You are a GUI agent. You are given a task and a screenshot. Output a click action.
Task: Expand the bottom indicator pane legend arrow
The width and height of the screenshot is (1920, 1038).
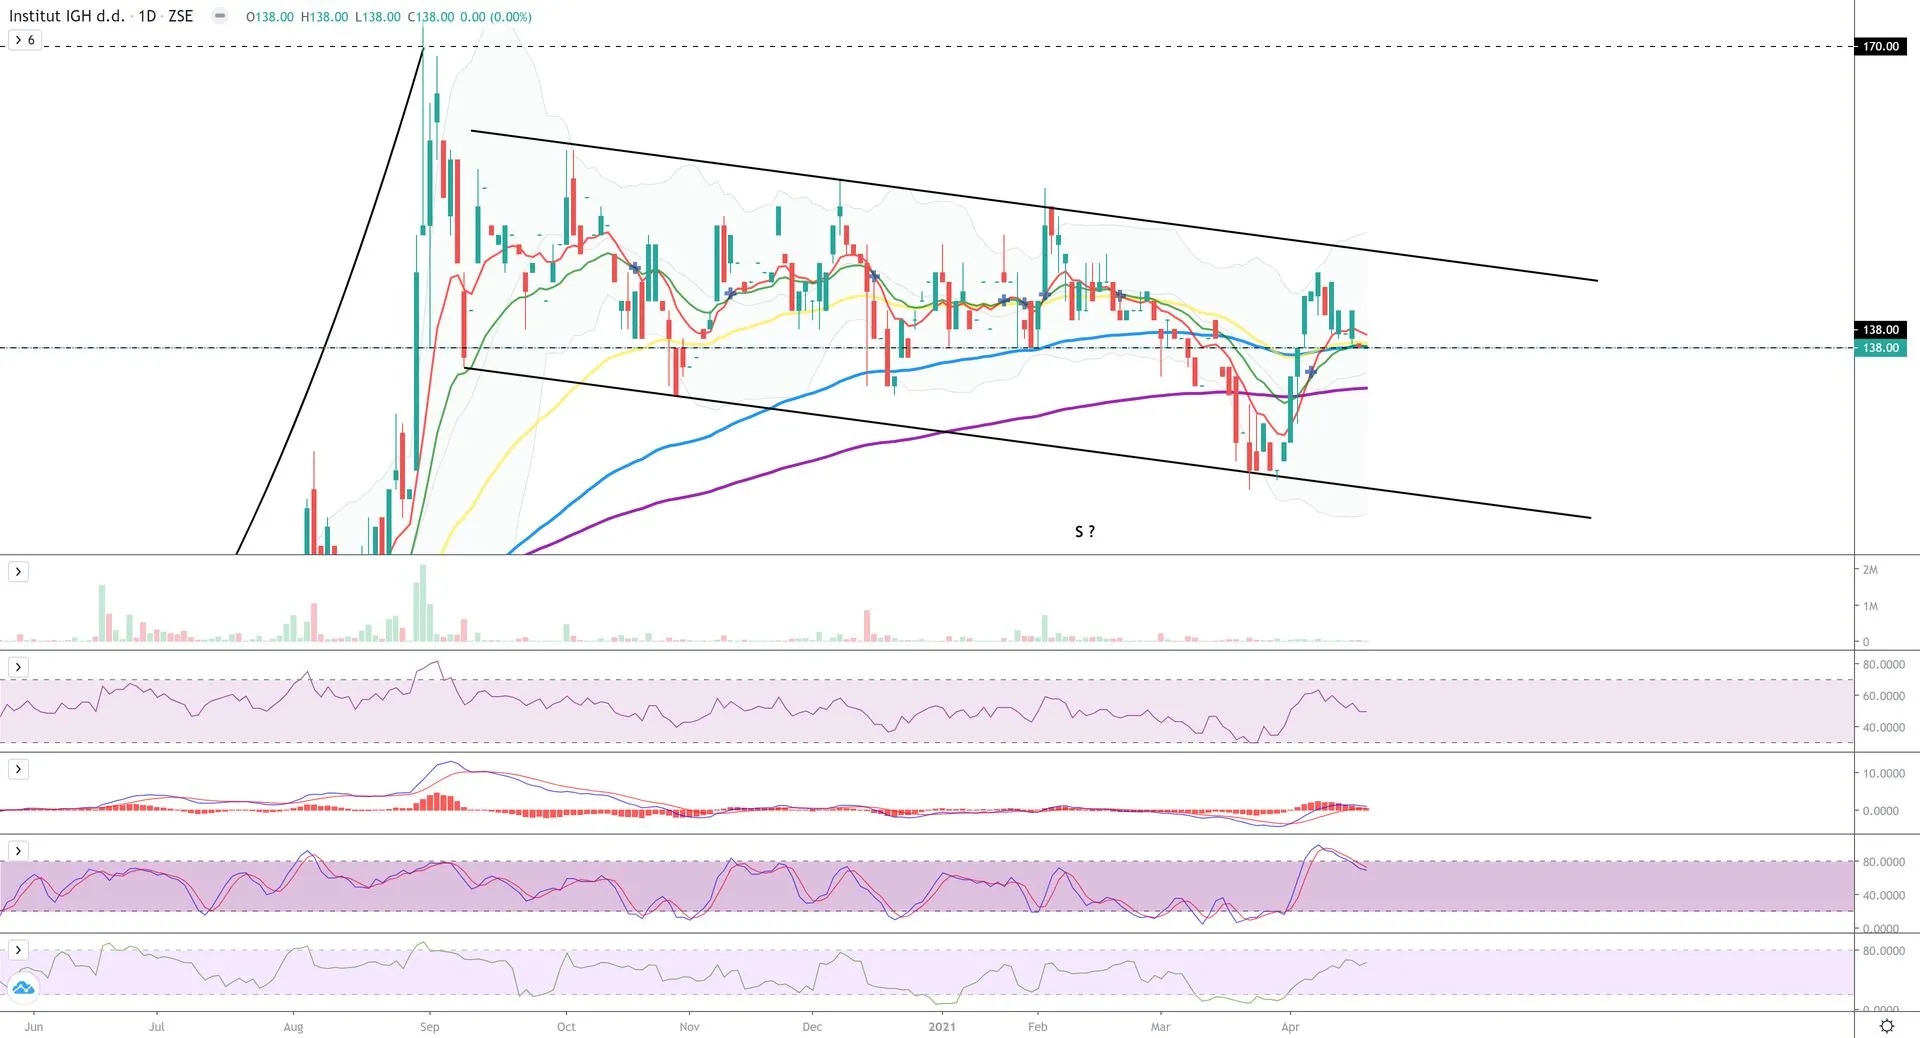coord(18,950)
